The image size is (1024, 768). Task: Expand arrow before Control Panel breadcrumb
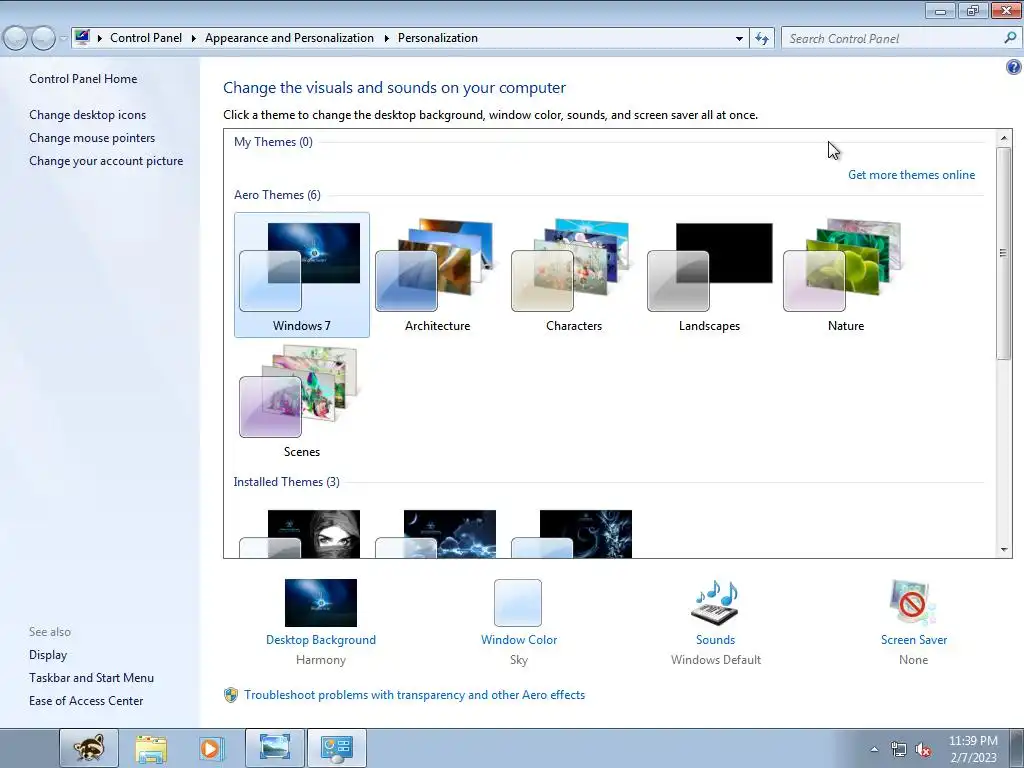coord(100,39)
